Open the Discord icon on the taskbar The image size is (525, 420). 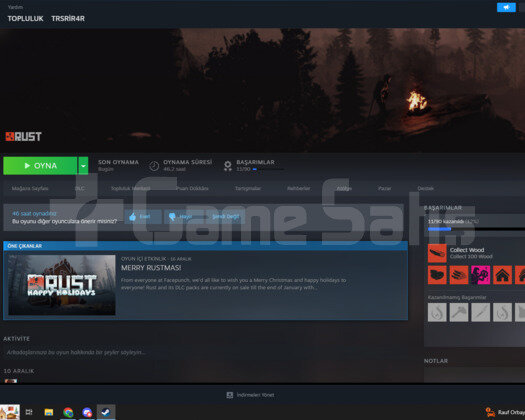tap(87, 412)
